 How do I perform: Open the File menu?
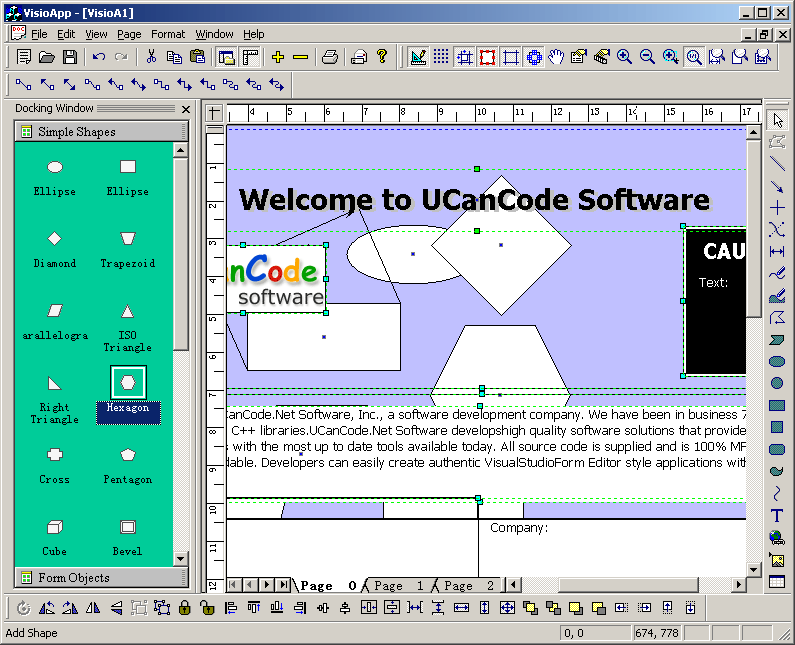click(39, 34)
